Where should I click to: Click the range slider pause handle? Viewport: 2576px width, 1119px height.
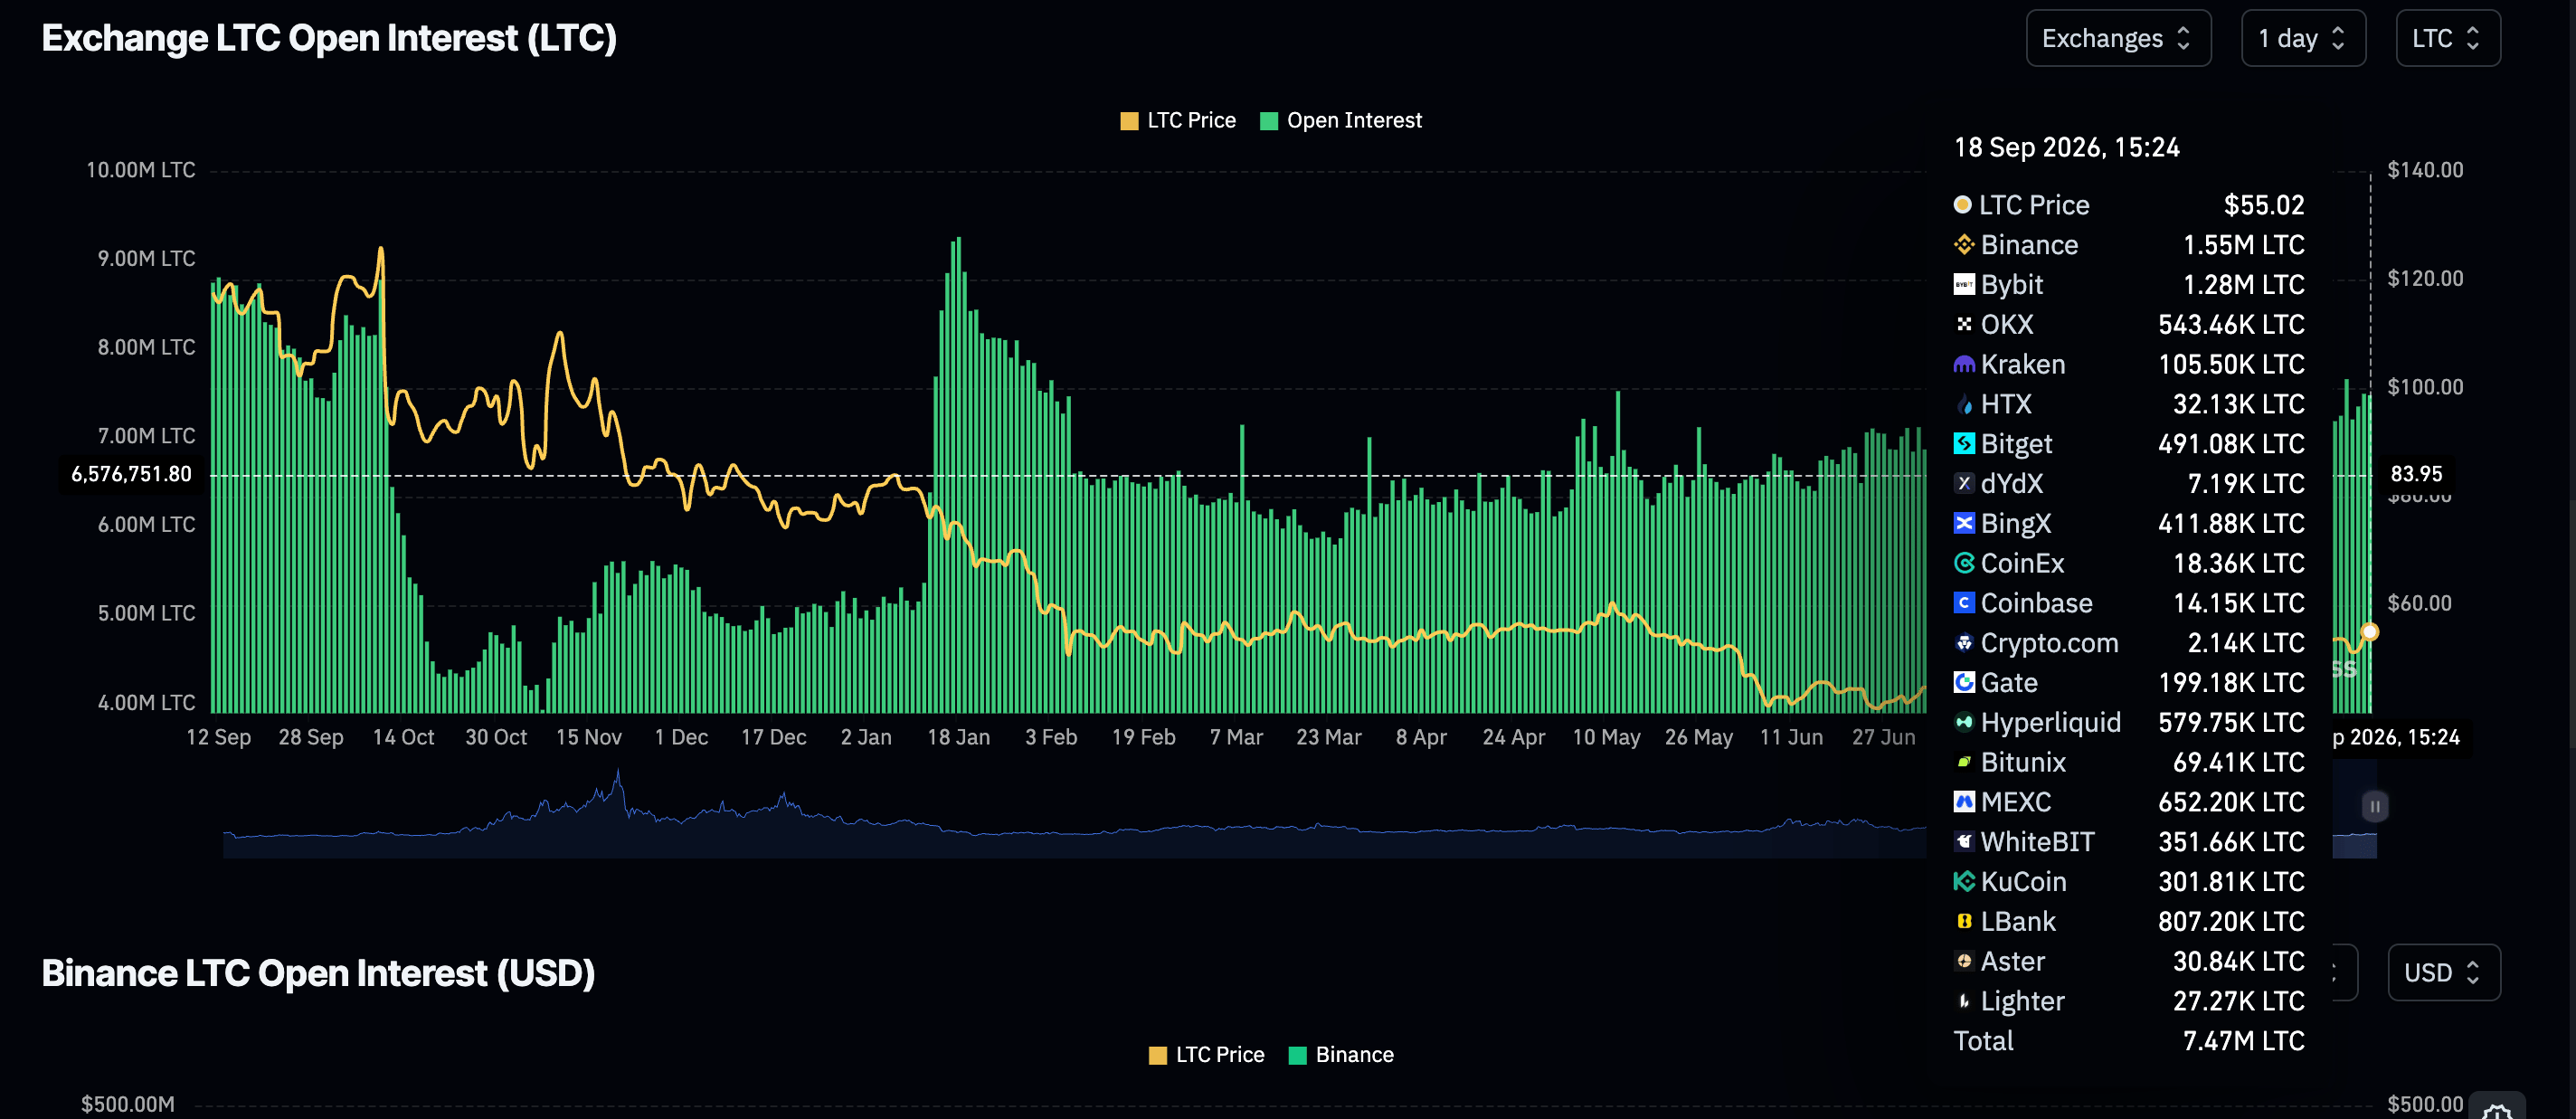point(2374,806)
